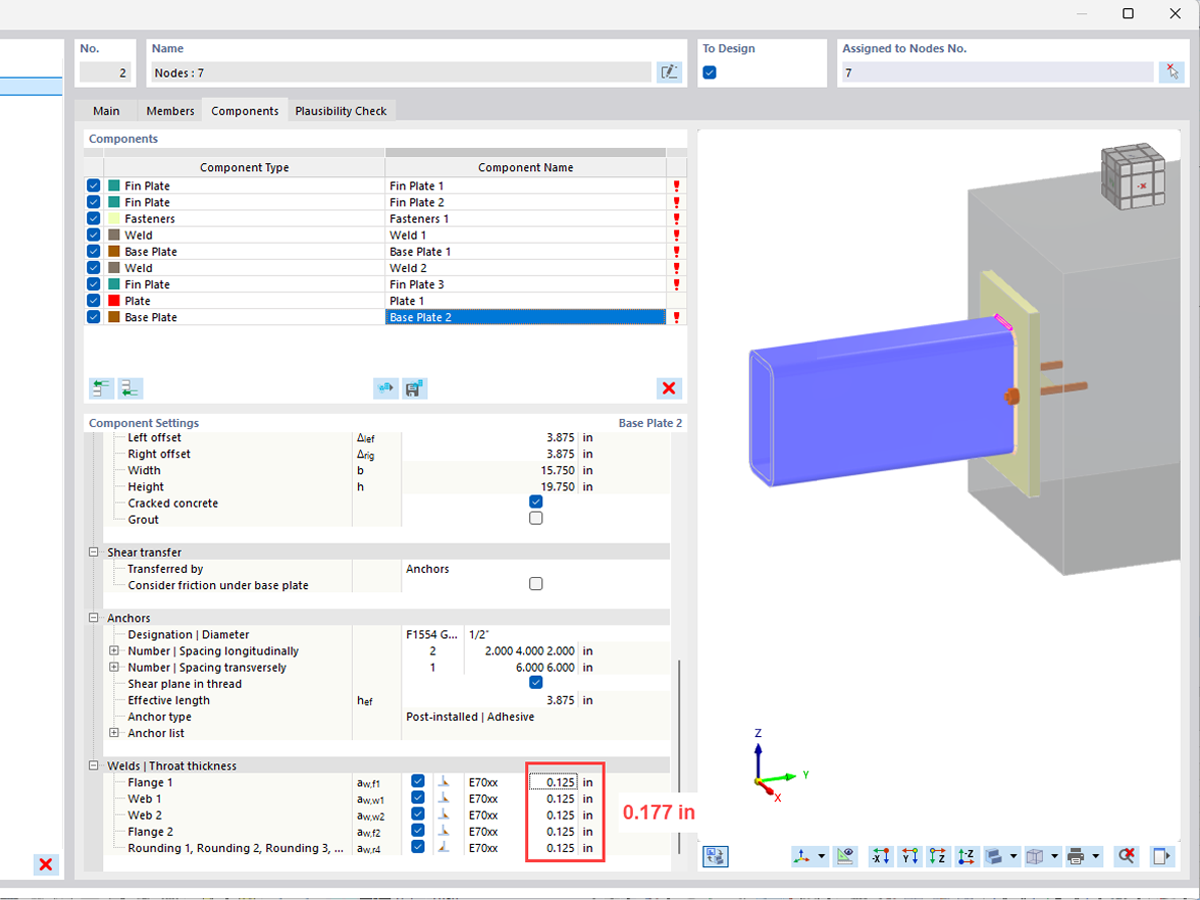1200x900 pixels.
Task: Check Consider friction under base plate
Action: [536, 583]
